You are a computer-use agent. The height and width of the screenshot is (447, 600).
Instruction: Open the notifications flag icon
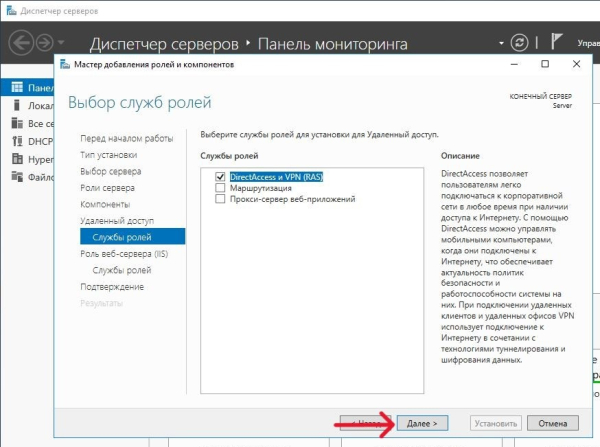(x=556, y=41)
